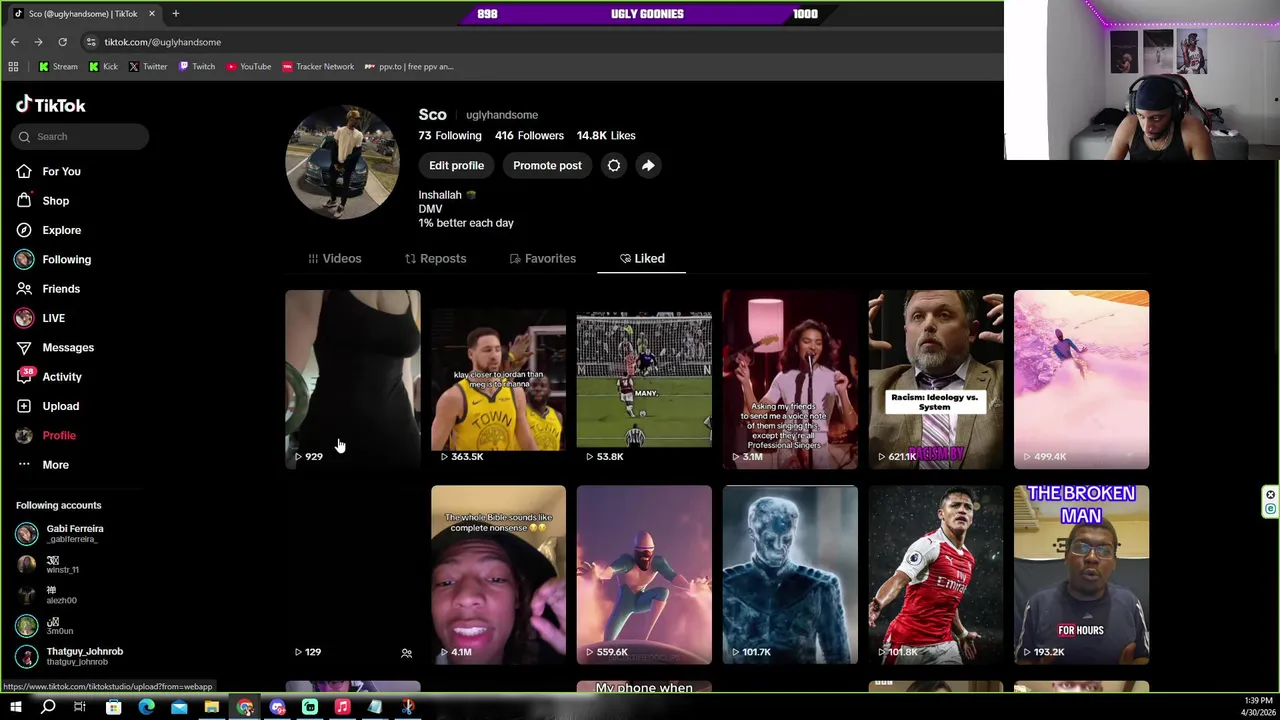Open the ppv.to bookmark
Viewport: 1280px width, 720px height.
[x=409, y=67]
